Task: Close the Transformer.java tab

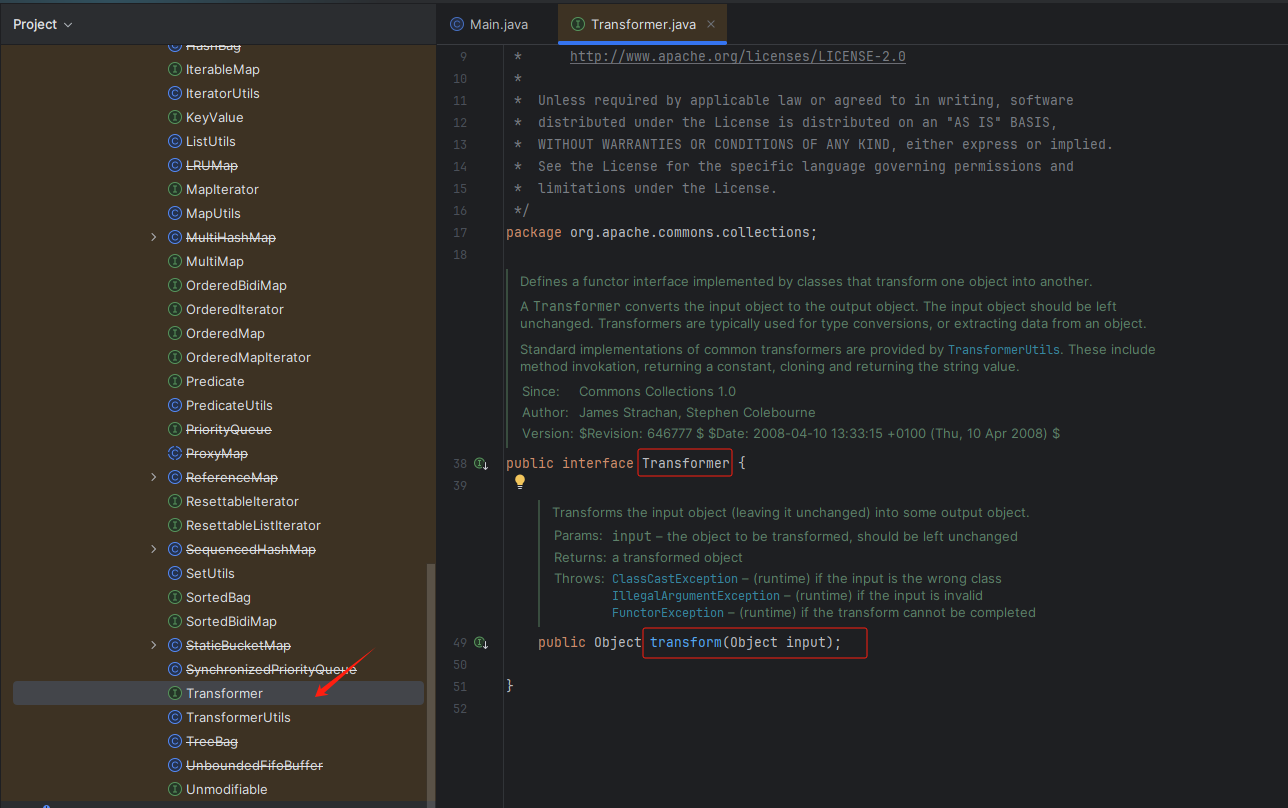Action: point(710,24)
